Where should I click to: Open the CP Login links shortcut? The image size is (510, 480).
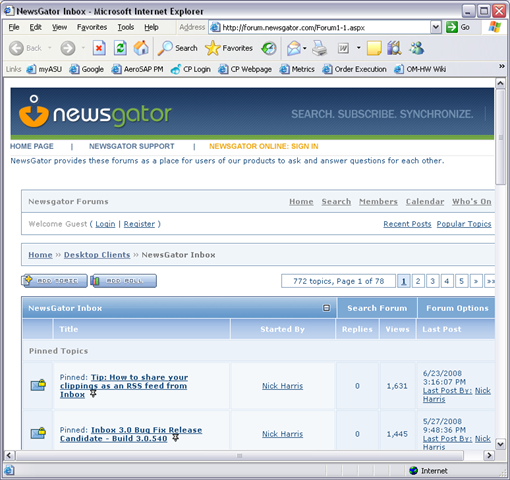point(191,69)
